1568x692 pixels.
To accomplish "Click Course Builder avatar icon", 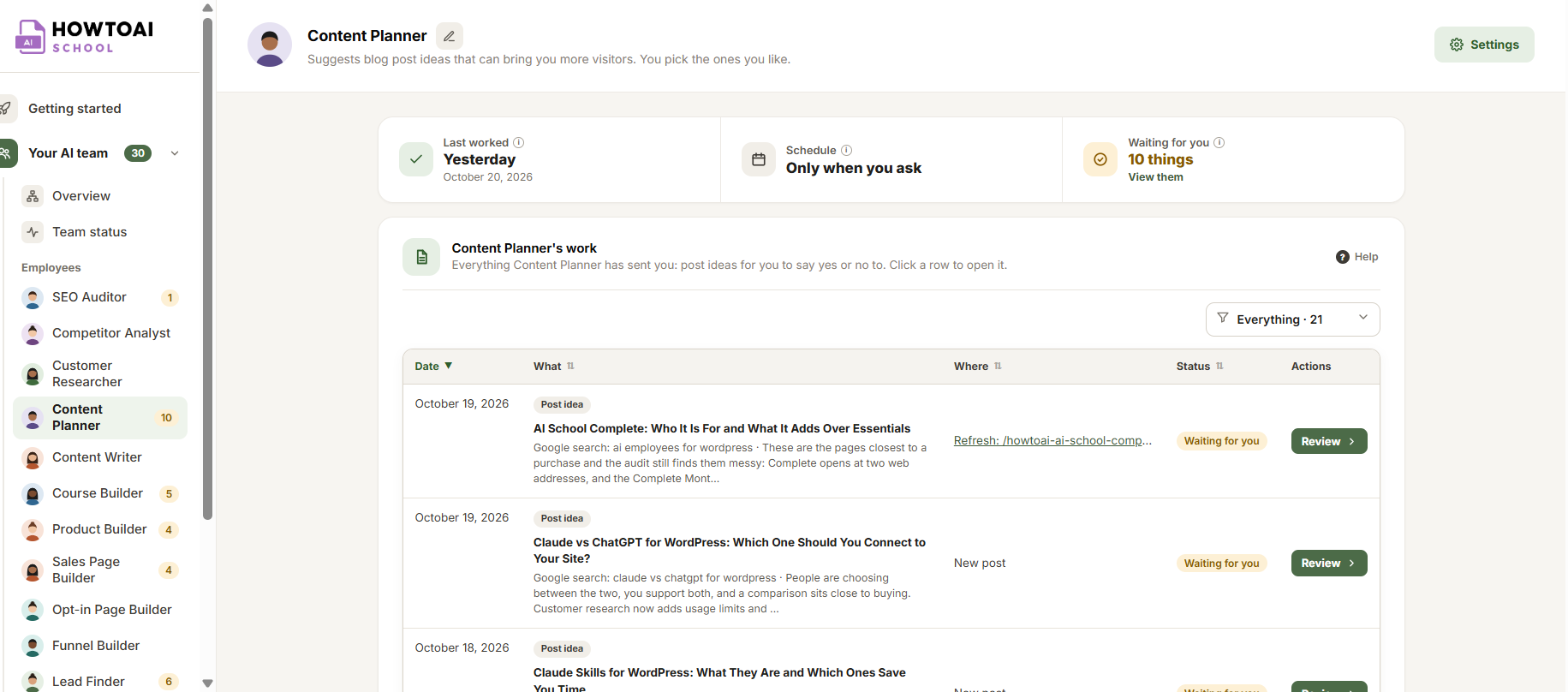I will click(33, 494).
